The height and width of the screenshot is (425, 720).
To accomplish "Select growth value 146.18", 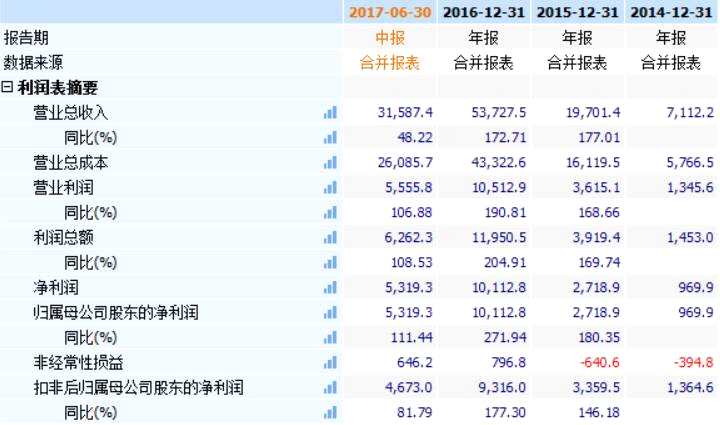I will click(x=599, y=412).
